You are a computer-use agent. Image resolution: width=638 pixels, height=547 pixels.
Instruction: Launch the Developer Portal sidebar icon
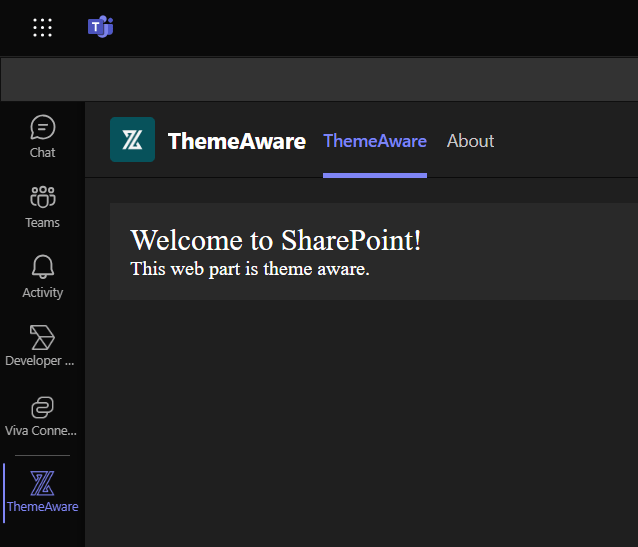(42, 337)
